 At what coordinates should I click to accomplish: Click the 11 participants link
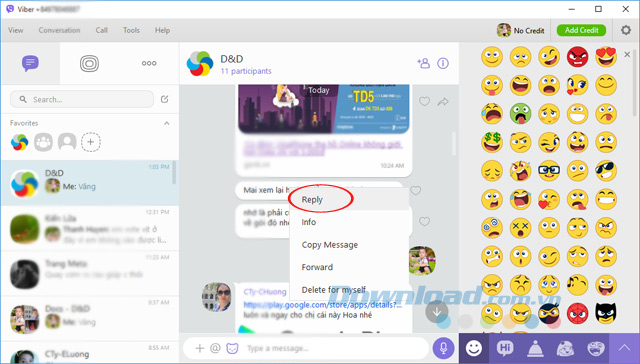point(246,71)
